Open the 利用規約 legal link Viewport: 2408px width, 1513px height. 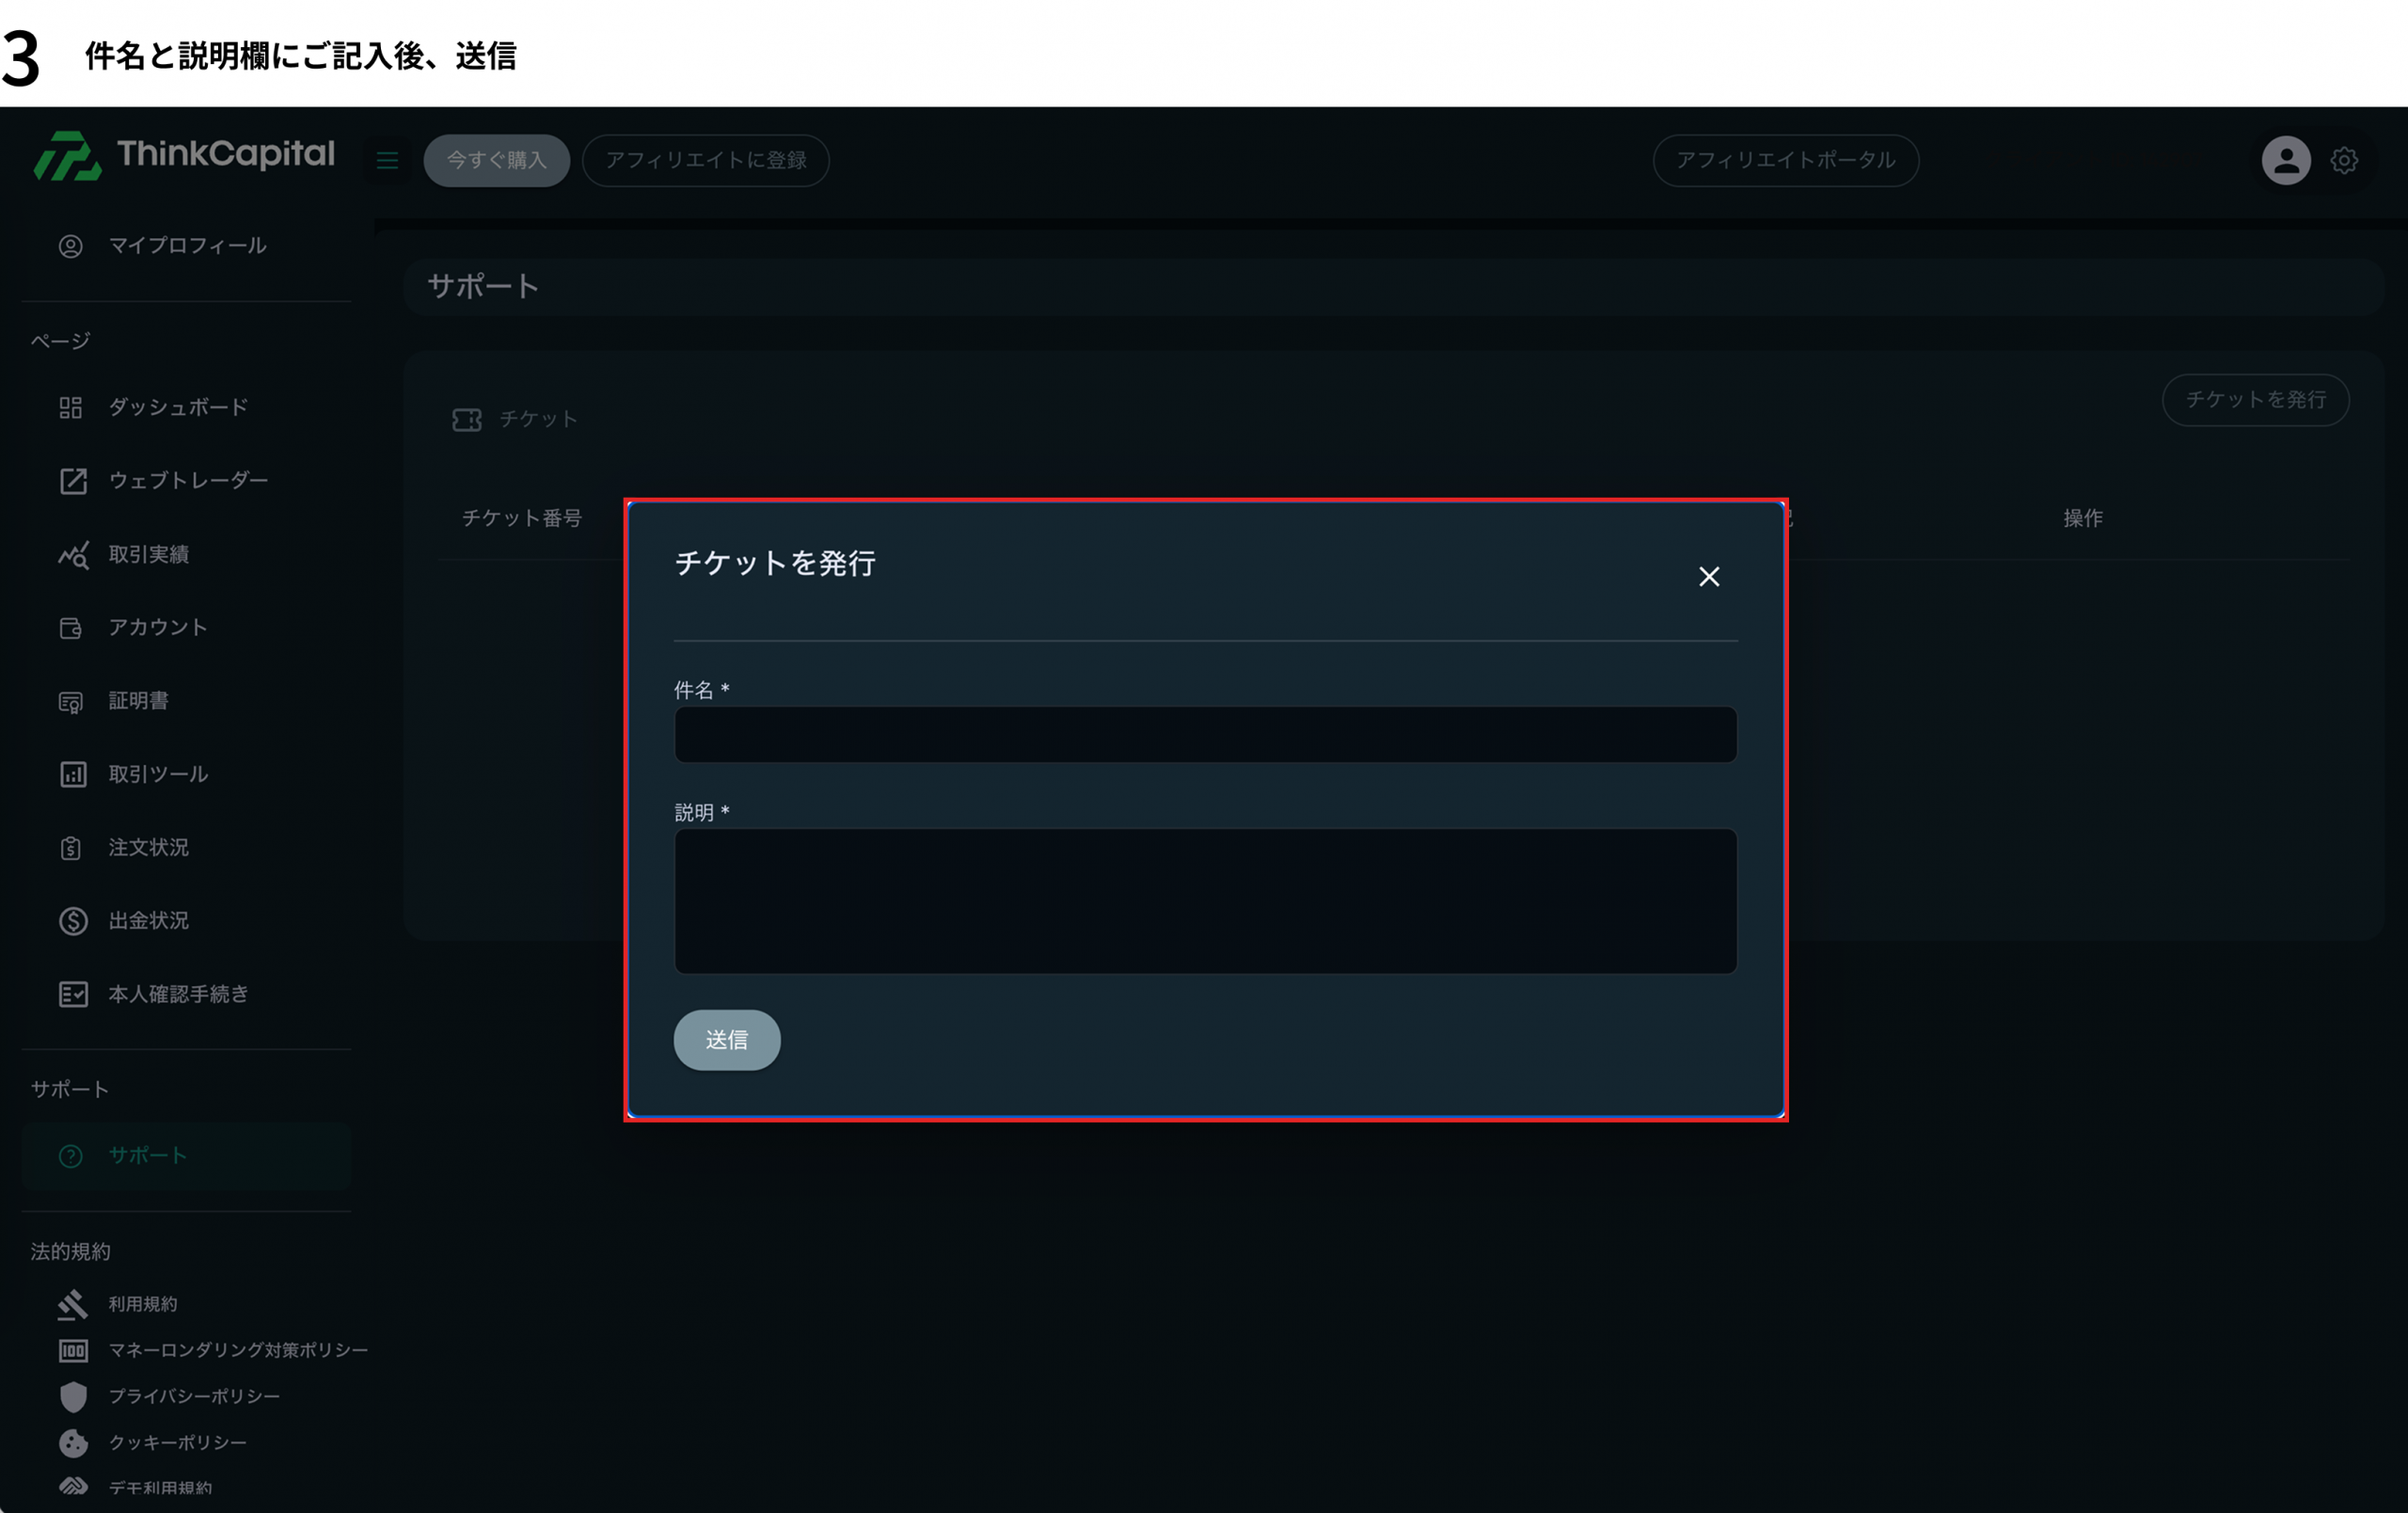[143, 1304]
